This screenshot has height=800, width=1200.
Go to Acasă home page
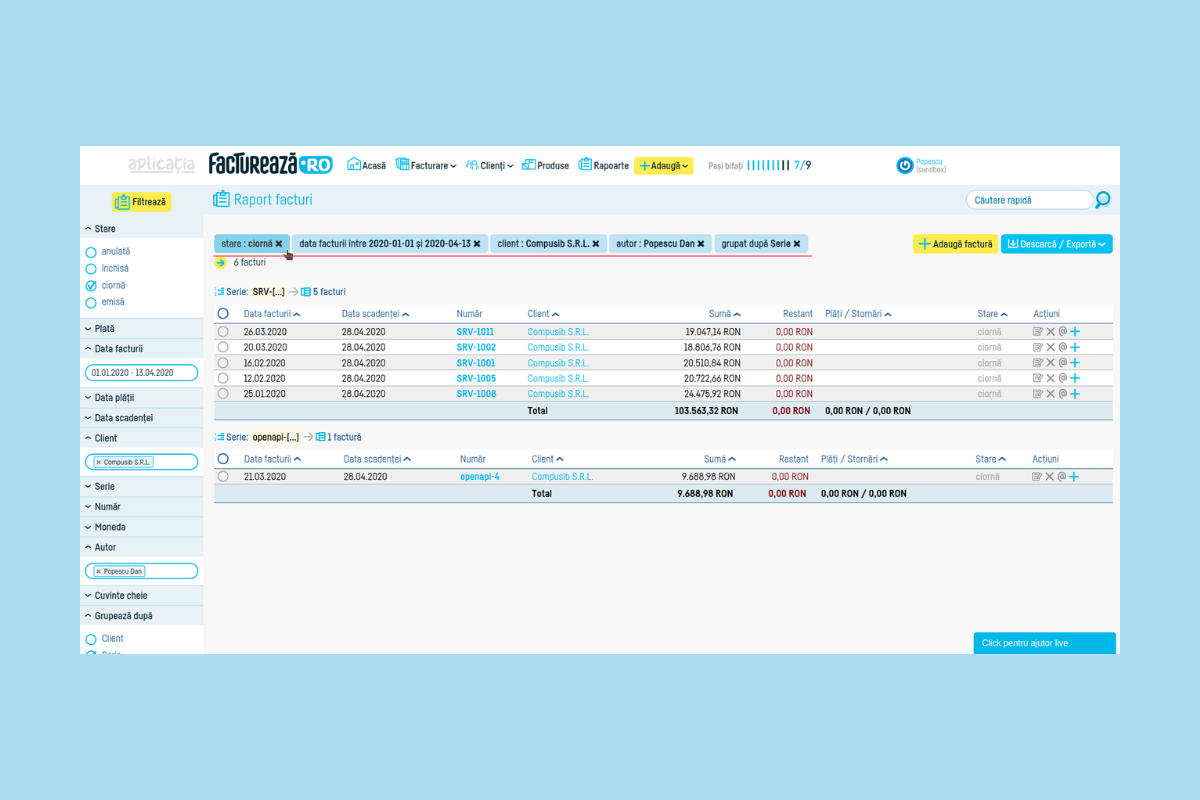click(x=366, y=165)
